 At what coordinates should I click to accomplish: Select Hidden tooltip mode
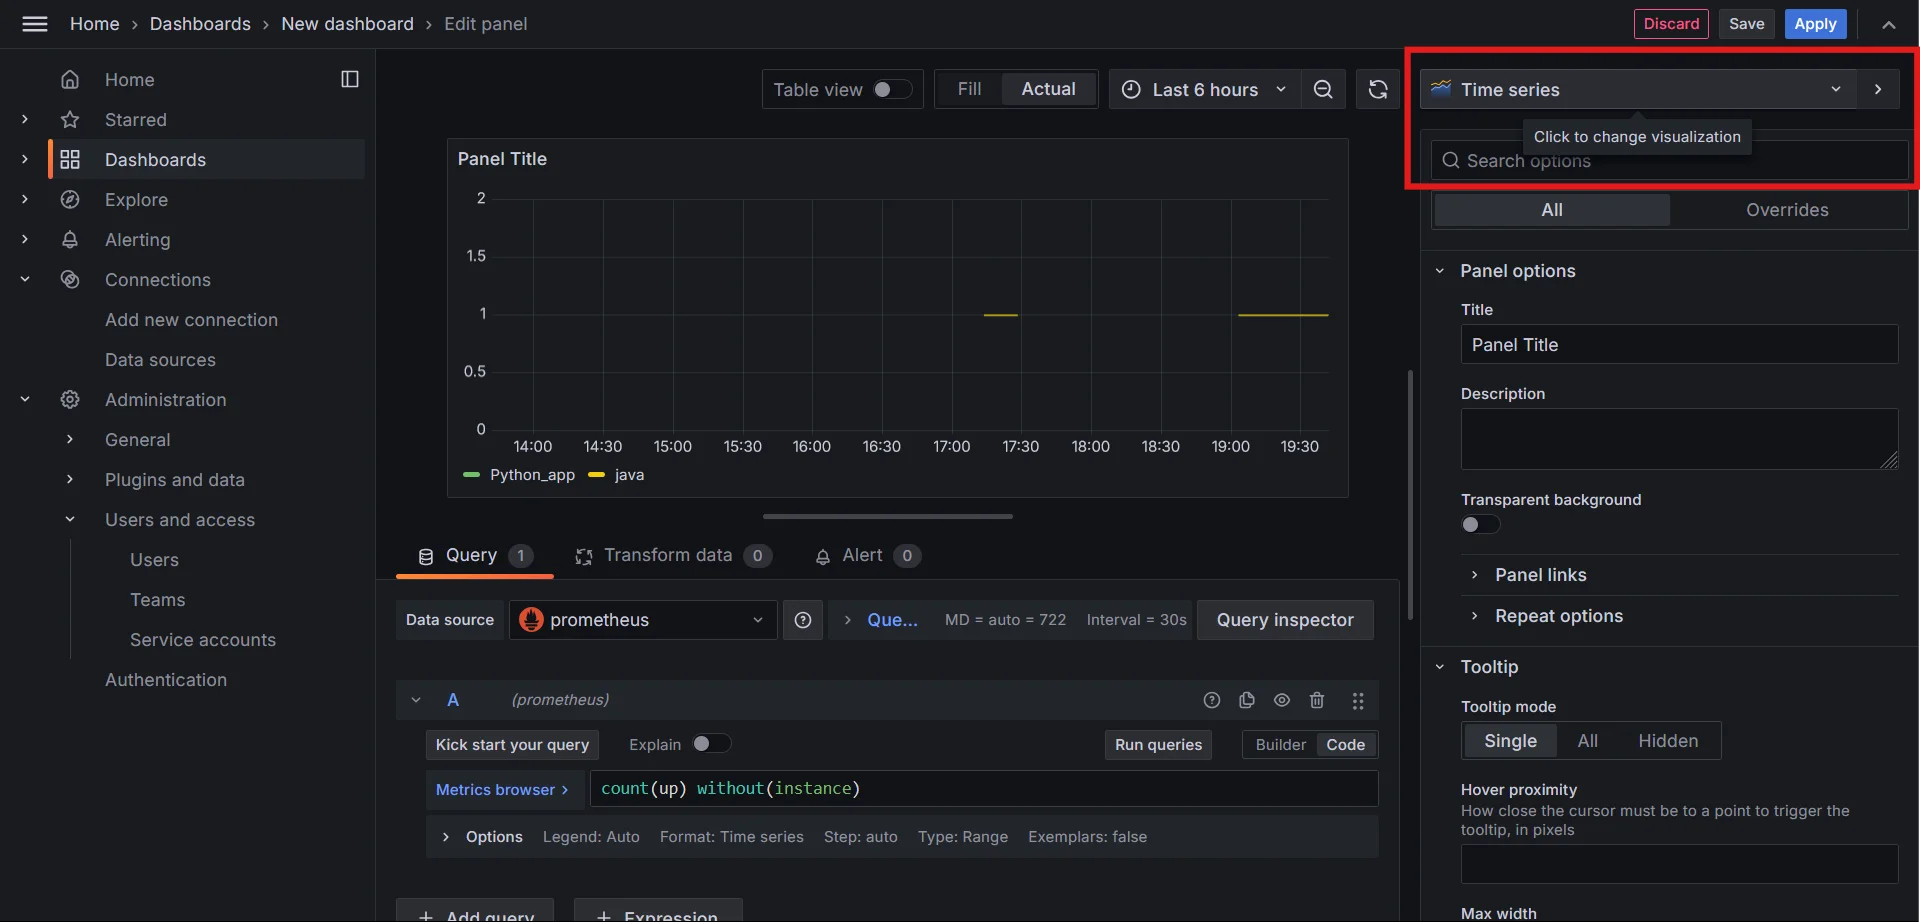pos(1668,741)
